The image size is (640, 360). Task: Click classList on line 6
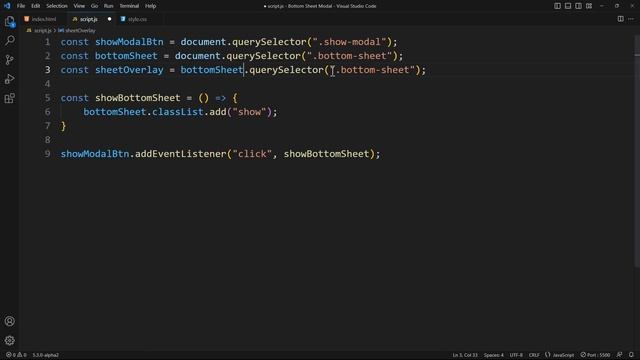tap(178, 112)
